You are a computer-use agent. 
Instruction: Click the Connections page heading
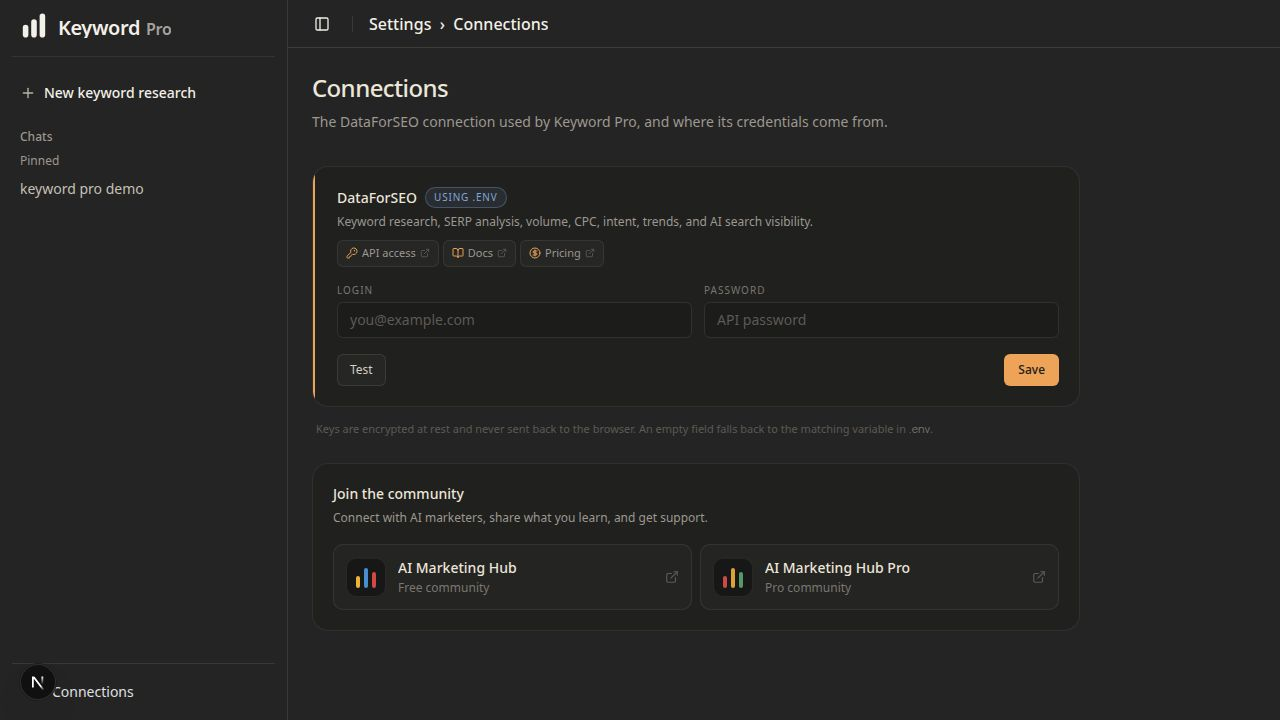click(380, 88)
